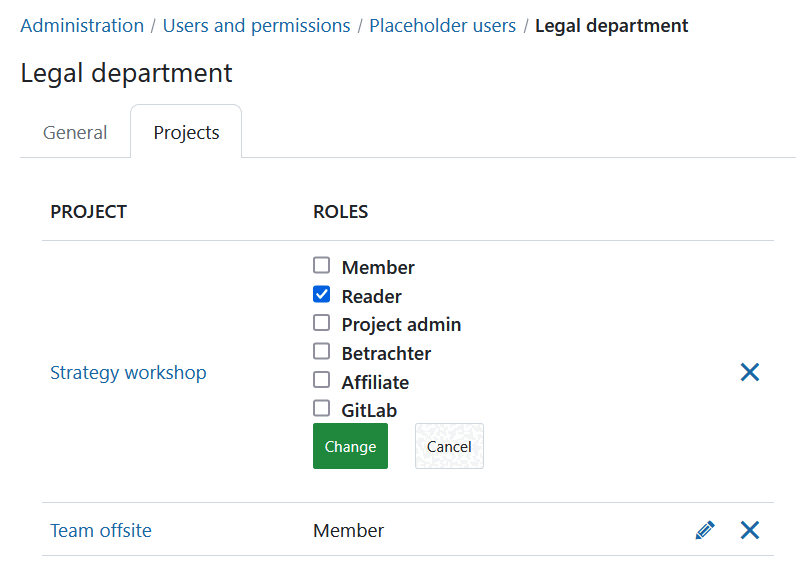Remove the Team offsite membership X icon

click(x=750, y=530)
